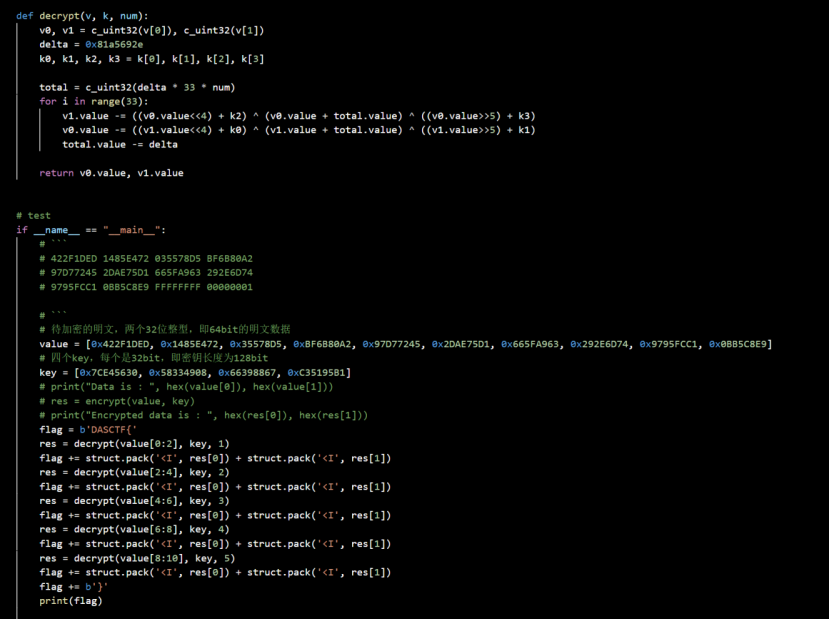
Task: Click 0x7CE45630 in the key list
Action: pos(108,373)
